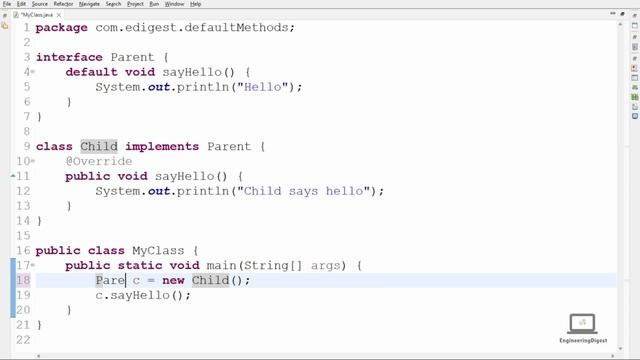Select the MyClass.java editor tab
The width and height of the screenshot is (640, 360).
coord(37,15)
